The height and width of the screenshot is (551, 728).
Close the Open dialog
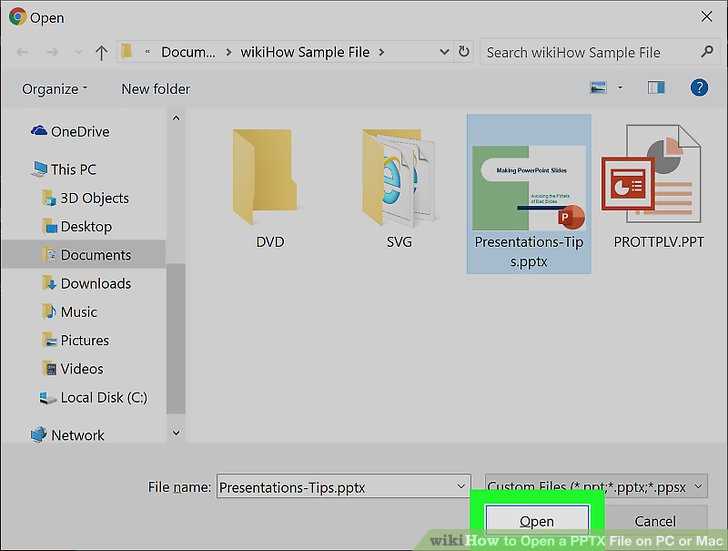(707, 17)
